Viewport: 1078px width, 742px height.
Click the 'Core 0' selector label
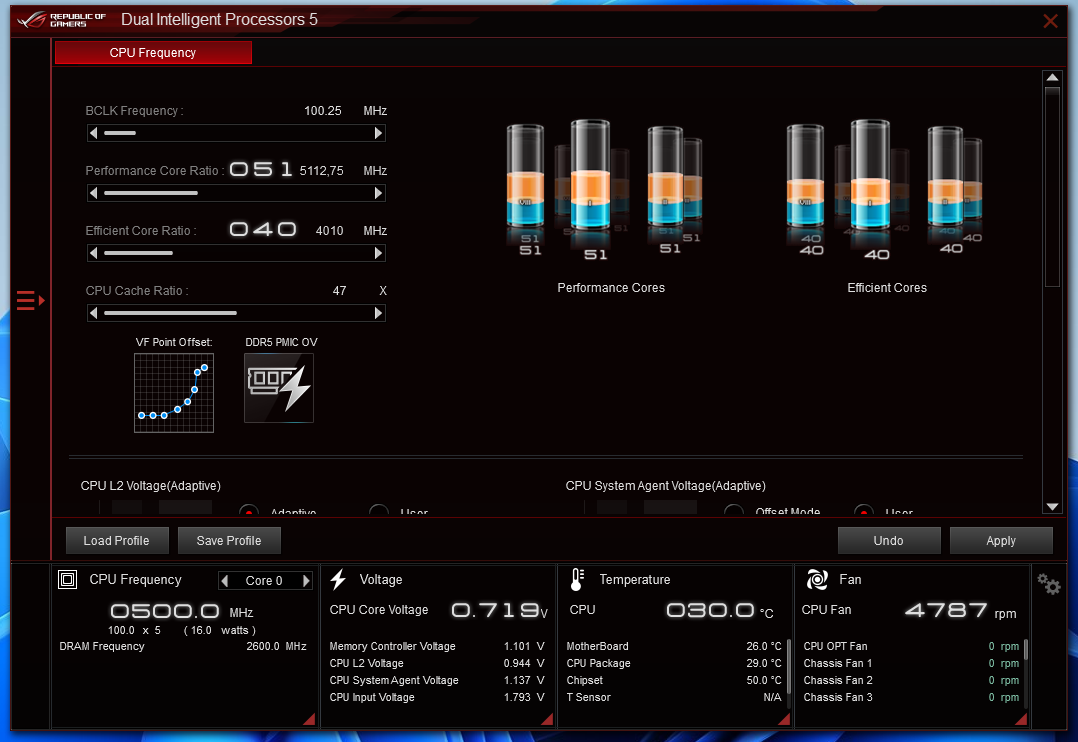264,580
